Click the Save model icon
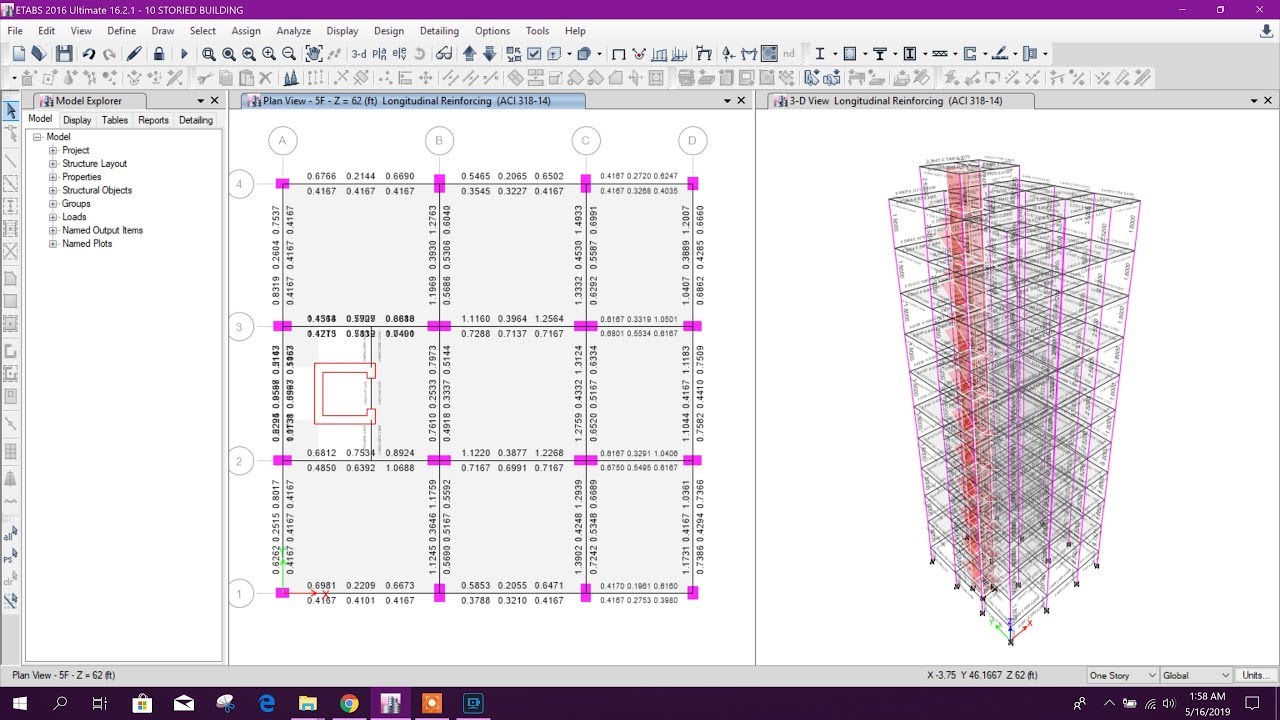 coord(62,53)
